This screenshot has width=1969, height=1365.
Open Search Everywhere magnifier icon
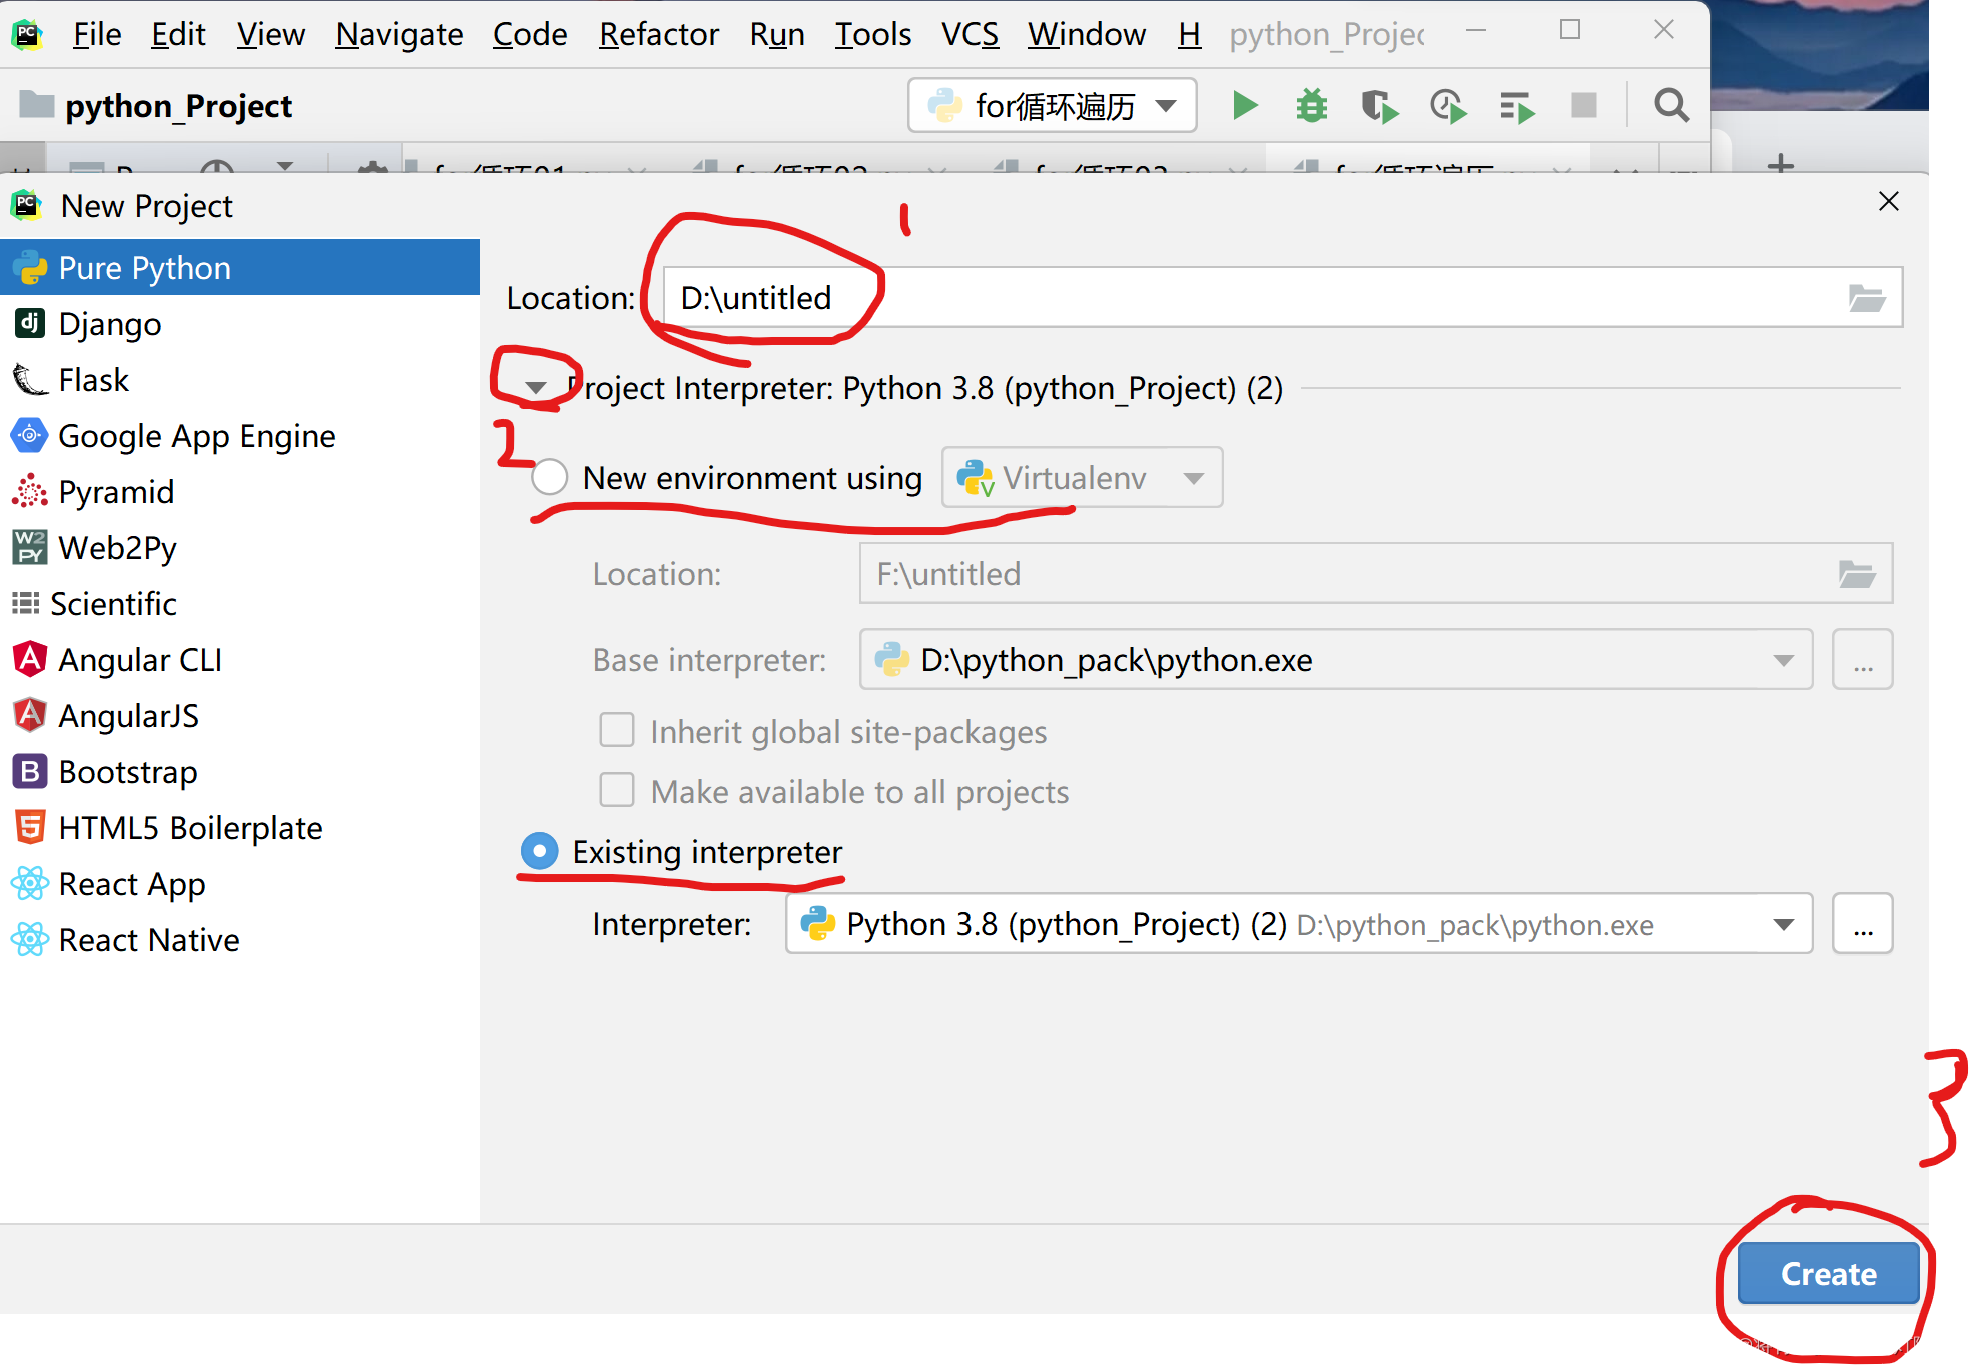pyautogui.click(x=1671, y=105)
